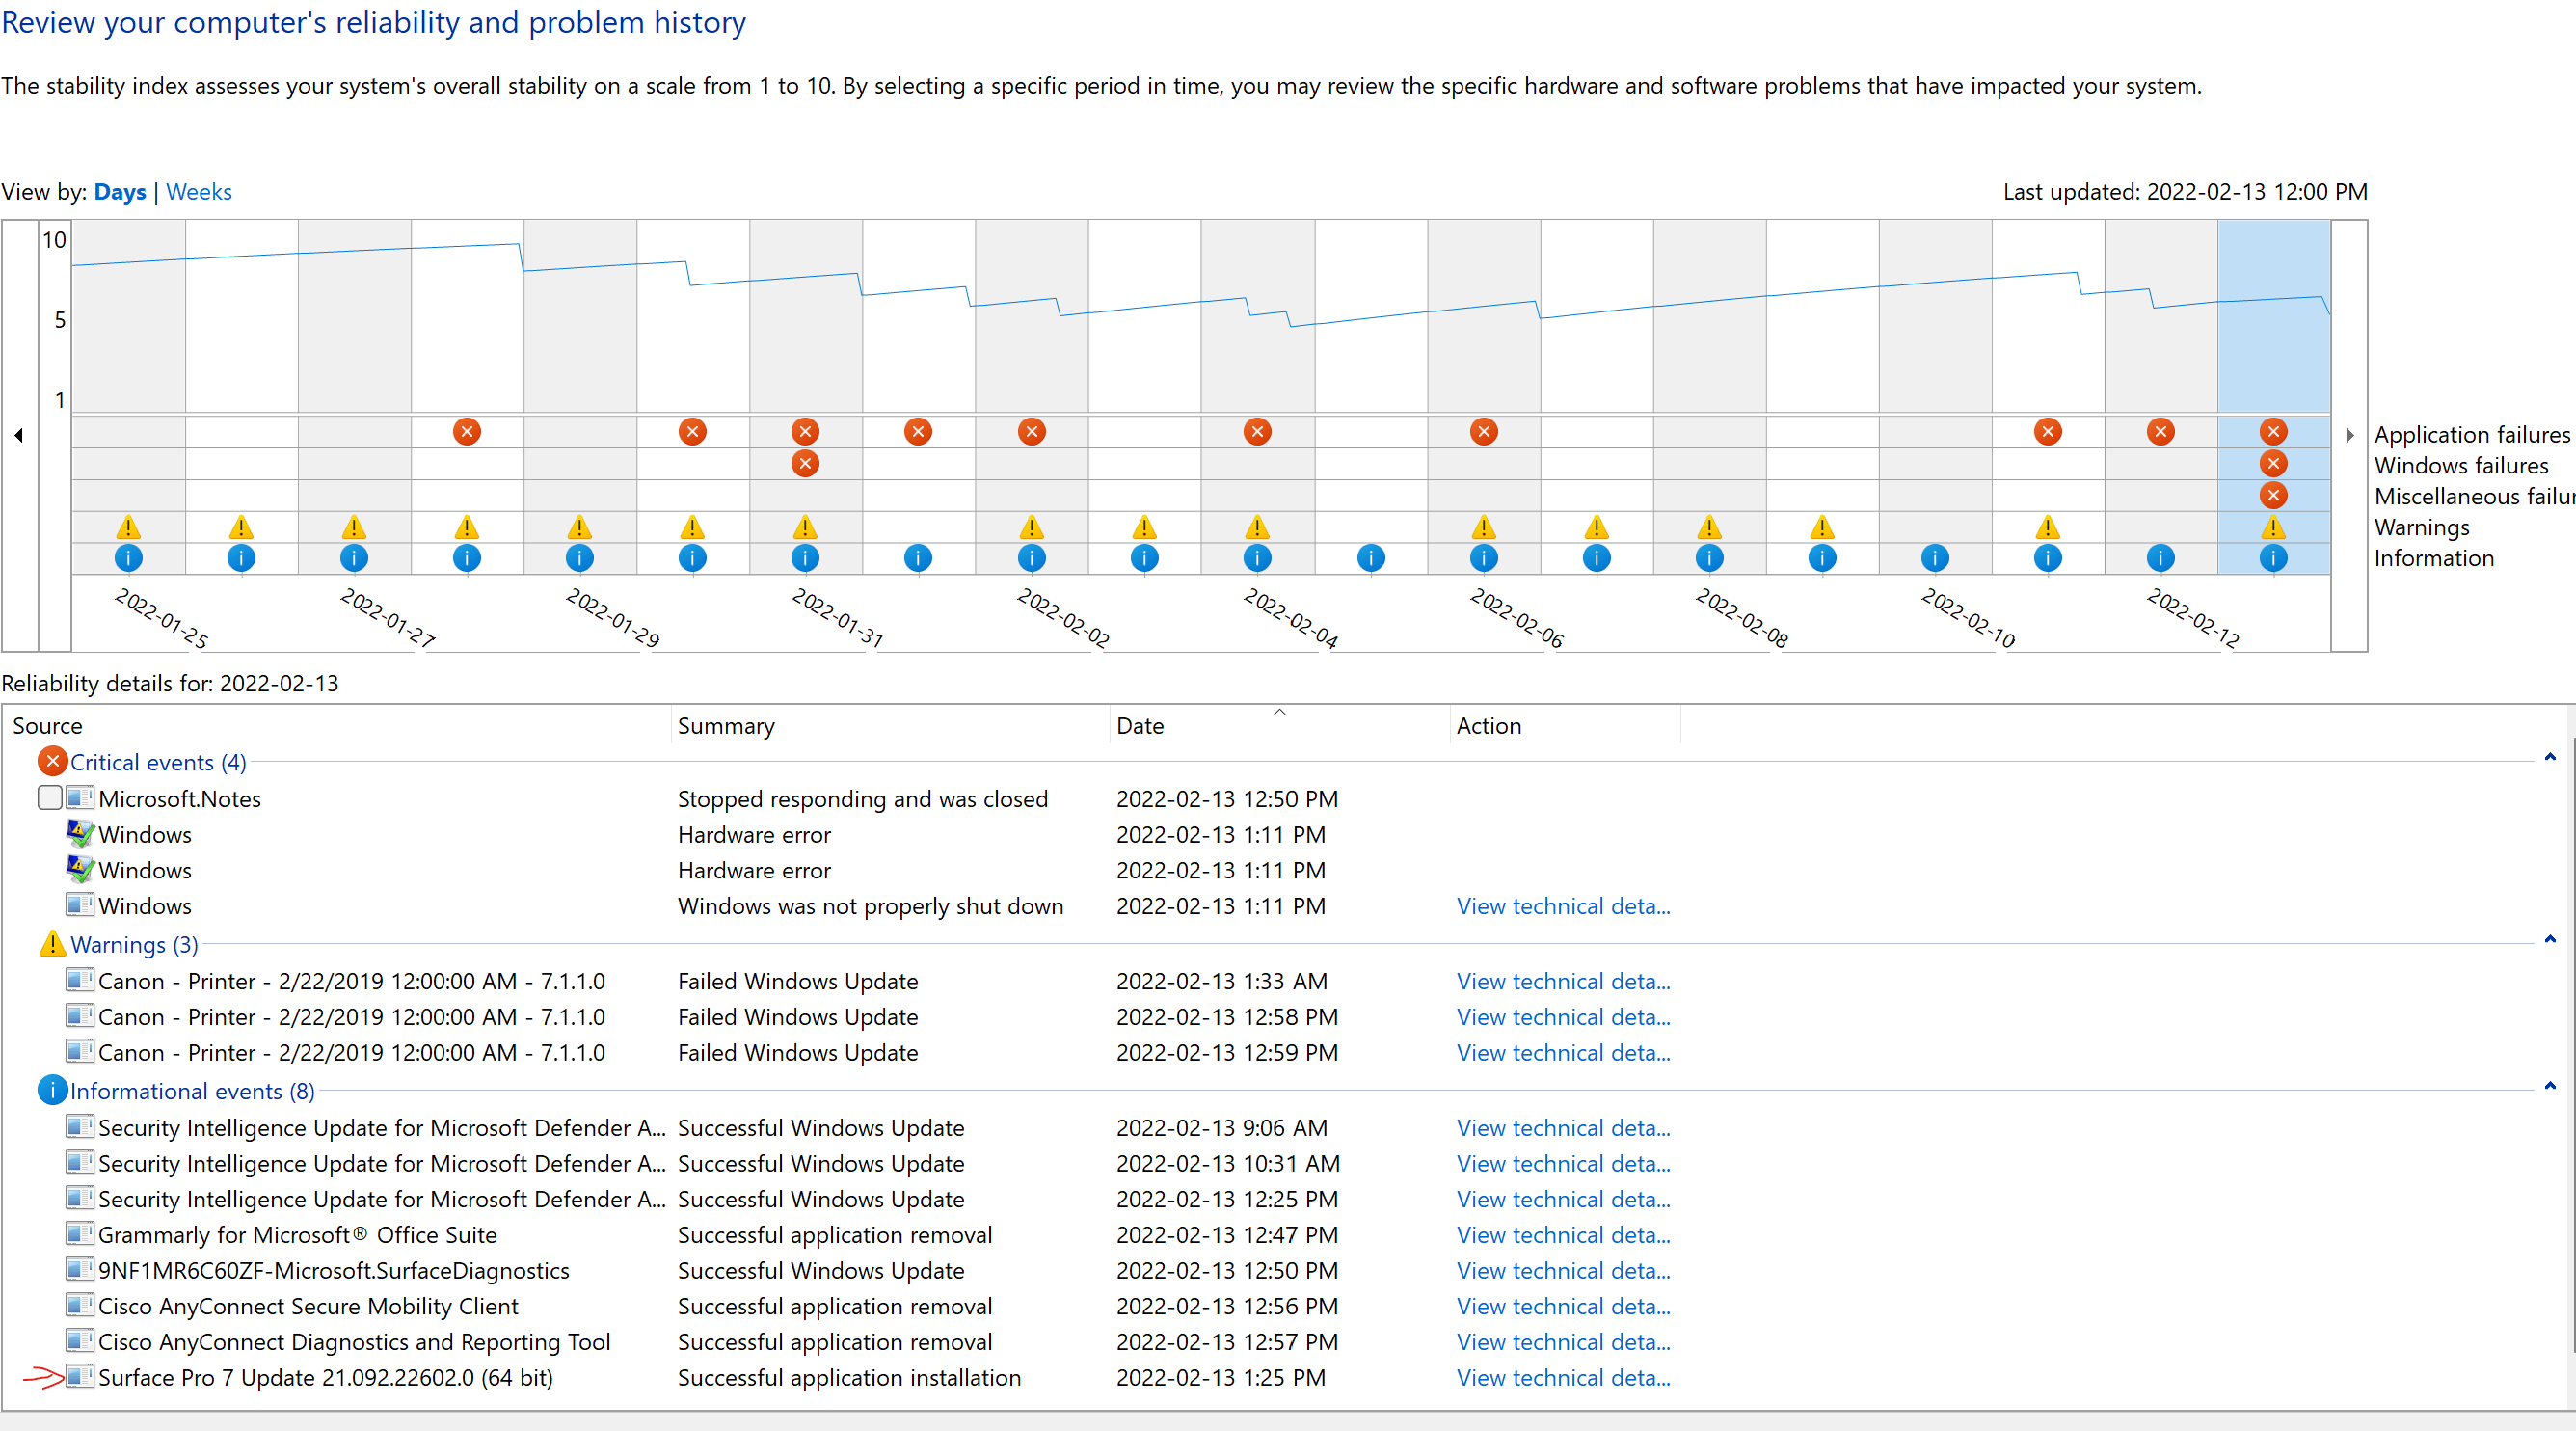The height and width of the screenshot is (1431, 2576).
Task: Click the information icon on 2022-02-10
Action: point(1935,558)
